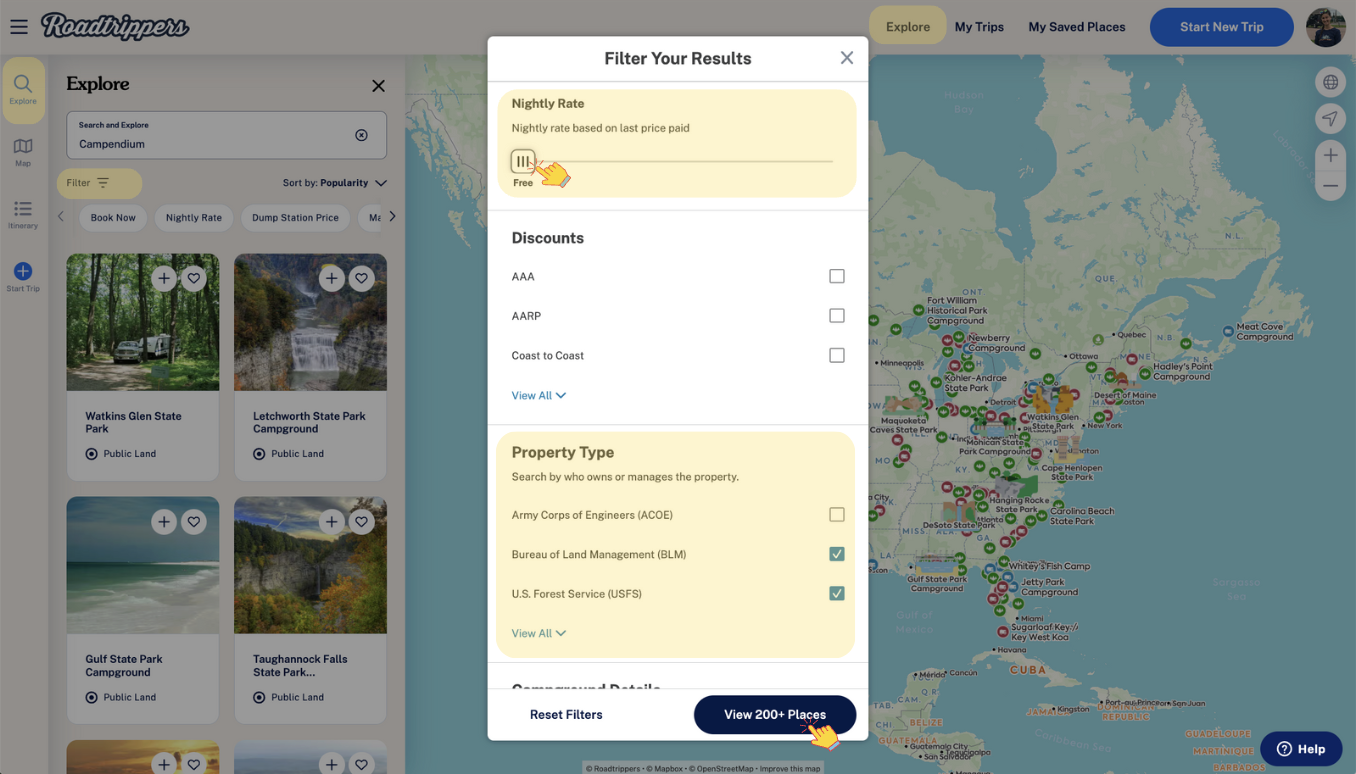
Task: Save Watkins Glen State Park with heart
Action: pos(194,279)
